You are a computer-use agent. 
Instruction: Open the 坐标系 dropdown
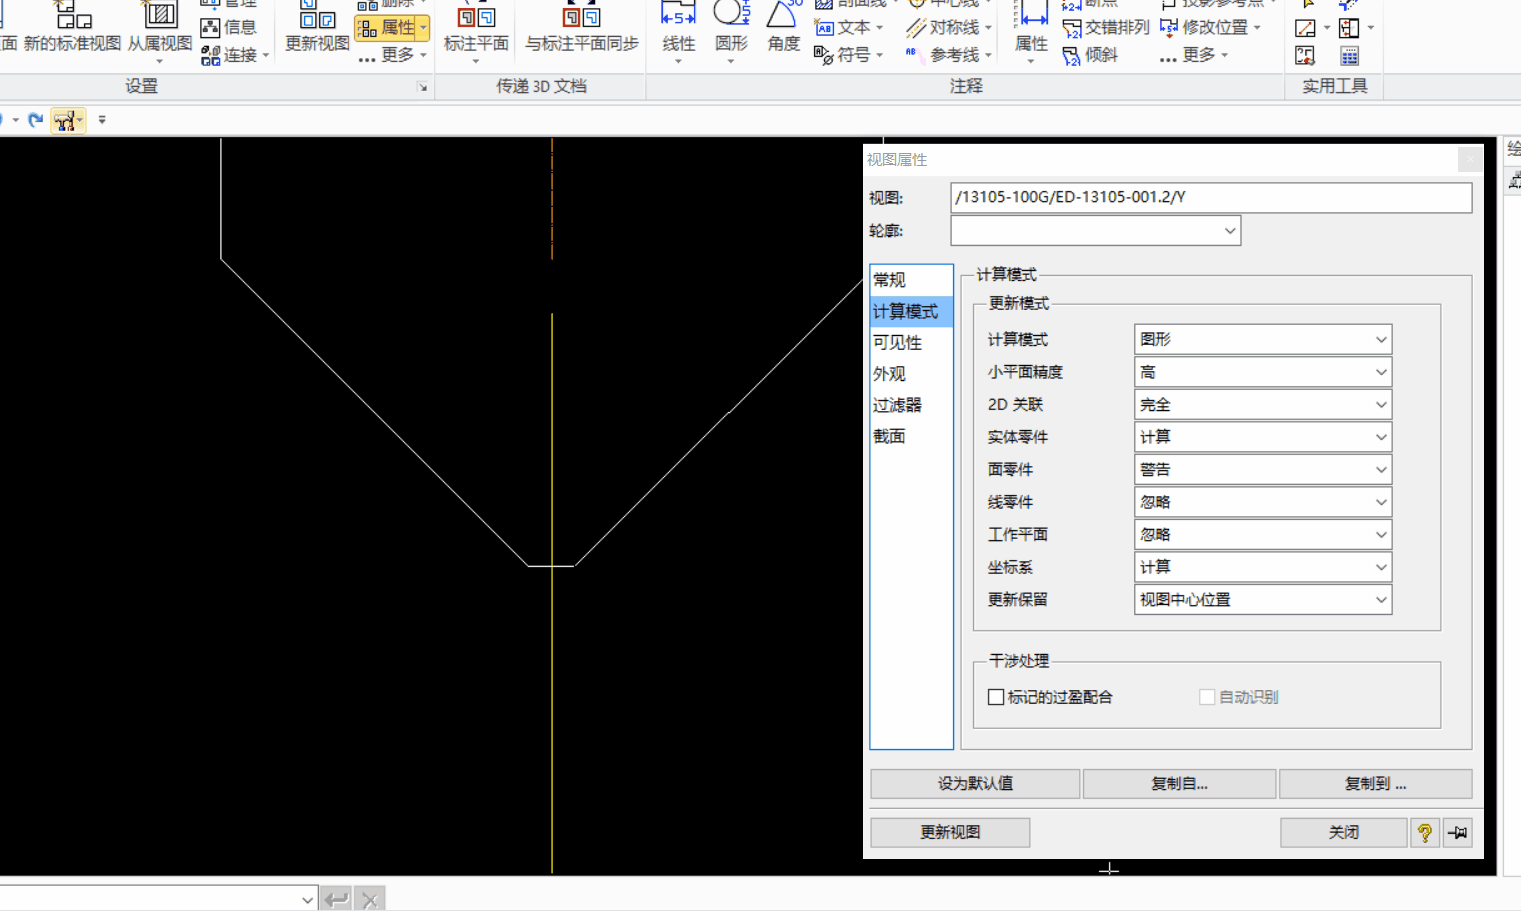1263,567
